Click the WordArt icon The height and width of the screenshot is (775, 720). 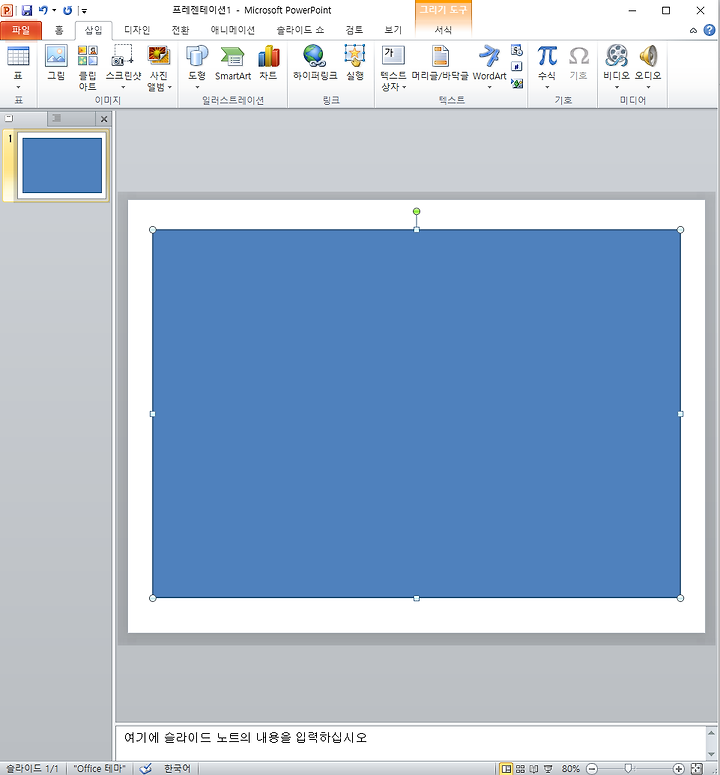[489, 56]
